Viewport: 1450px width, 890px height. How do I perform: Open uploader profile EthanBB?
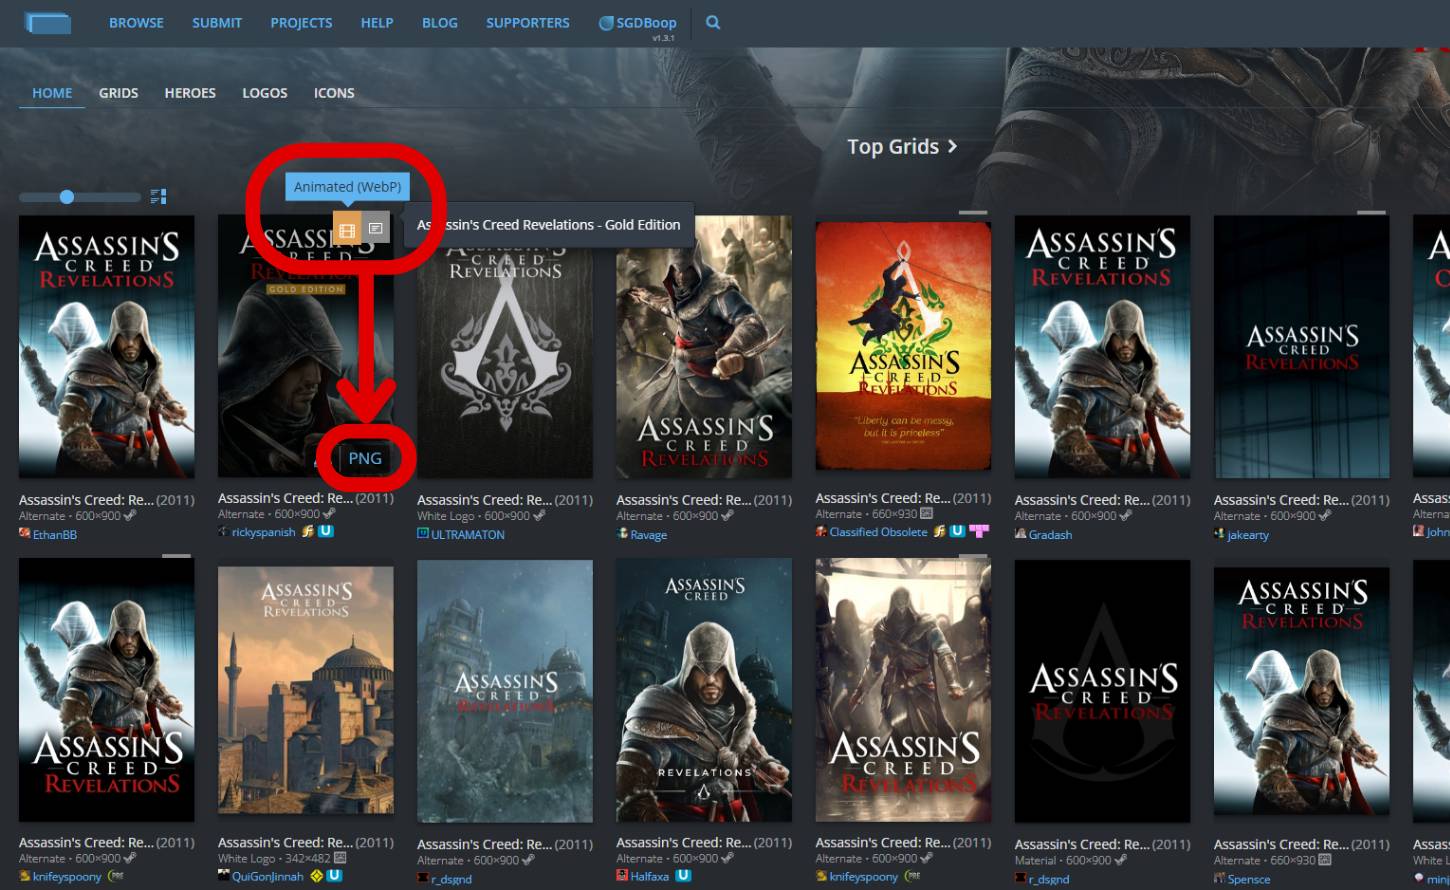pos(54,535)
